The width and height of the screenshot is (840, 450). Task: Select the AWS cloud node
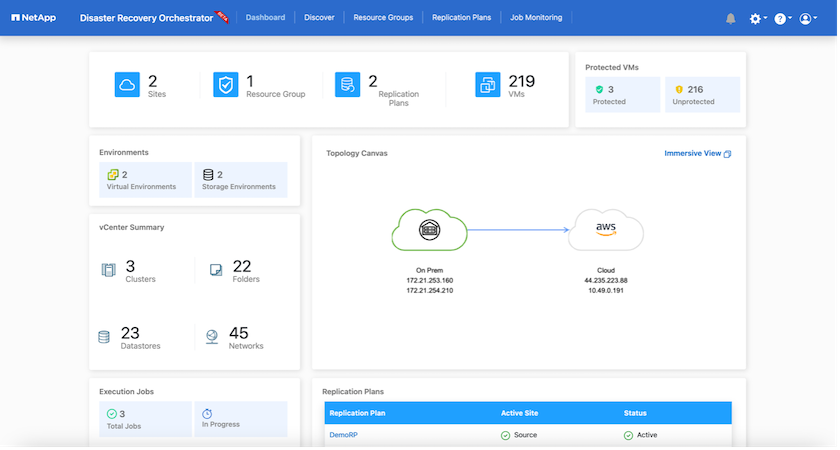[605, 231]
